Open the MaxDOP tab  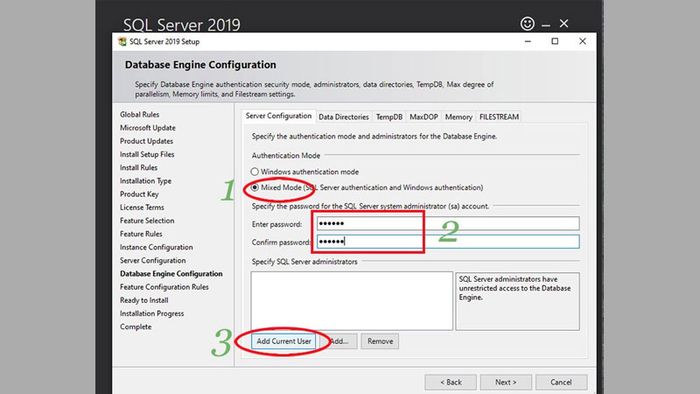424,117
